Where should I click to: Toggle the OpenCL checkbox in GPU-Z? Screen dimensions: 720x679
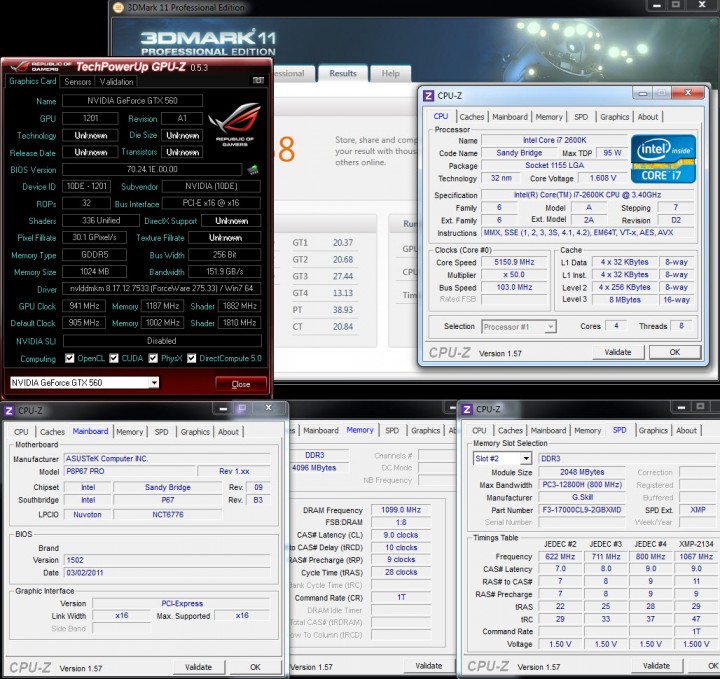(x=69, y=358)
